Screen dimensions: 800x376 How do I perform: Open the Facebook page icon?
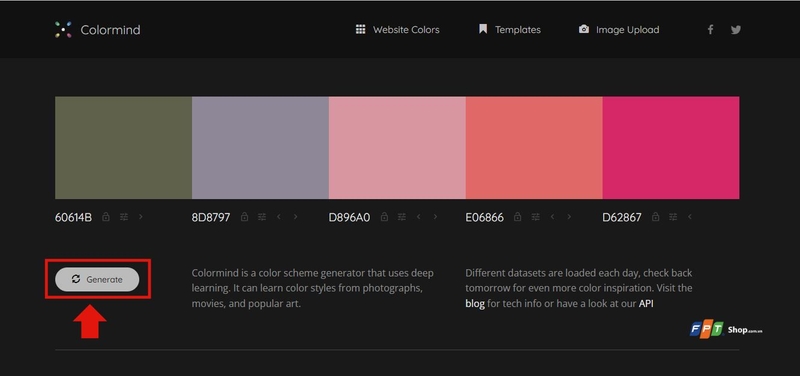click(x=710, y=30)
